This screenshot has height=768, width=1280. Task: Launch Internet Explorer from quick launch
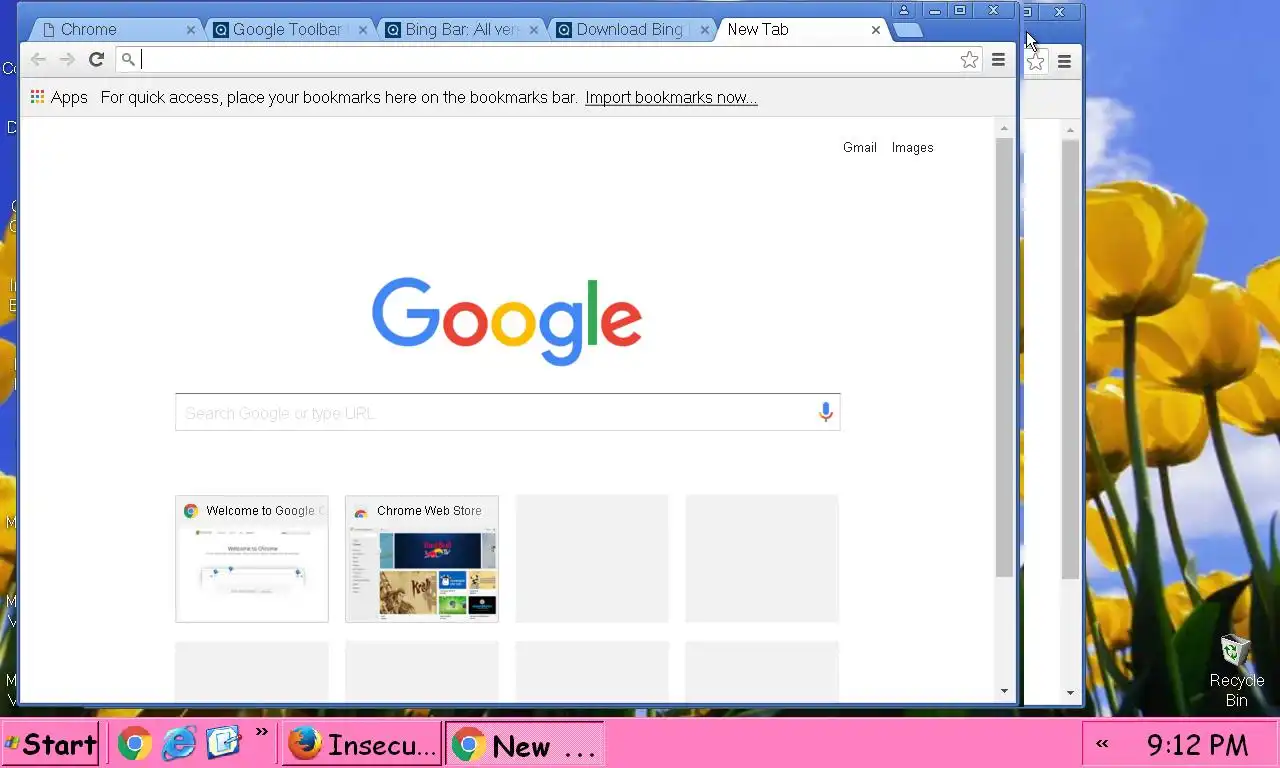click(x=179, y=743)
